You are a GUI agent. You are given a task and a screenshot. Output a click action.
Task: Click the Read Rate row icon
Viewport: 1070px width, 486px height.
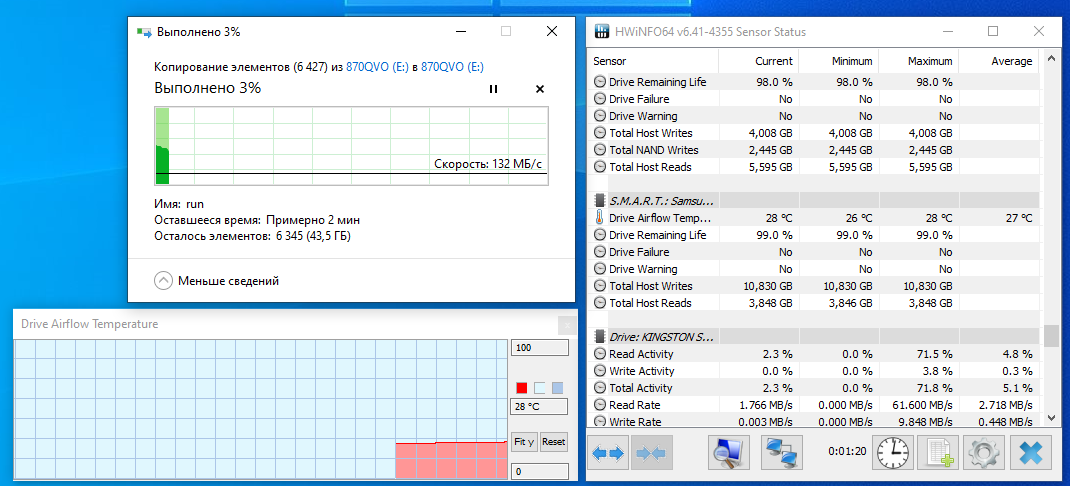pos(599,405)
